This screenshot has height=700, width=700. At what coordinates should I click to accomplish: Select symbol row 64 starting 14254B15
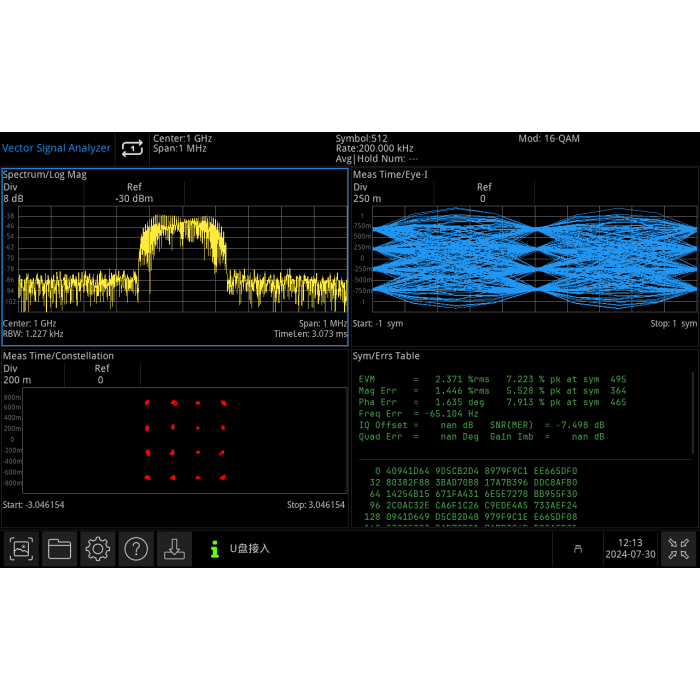pyautogui.click(x=473, y=494)
